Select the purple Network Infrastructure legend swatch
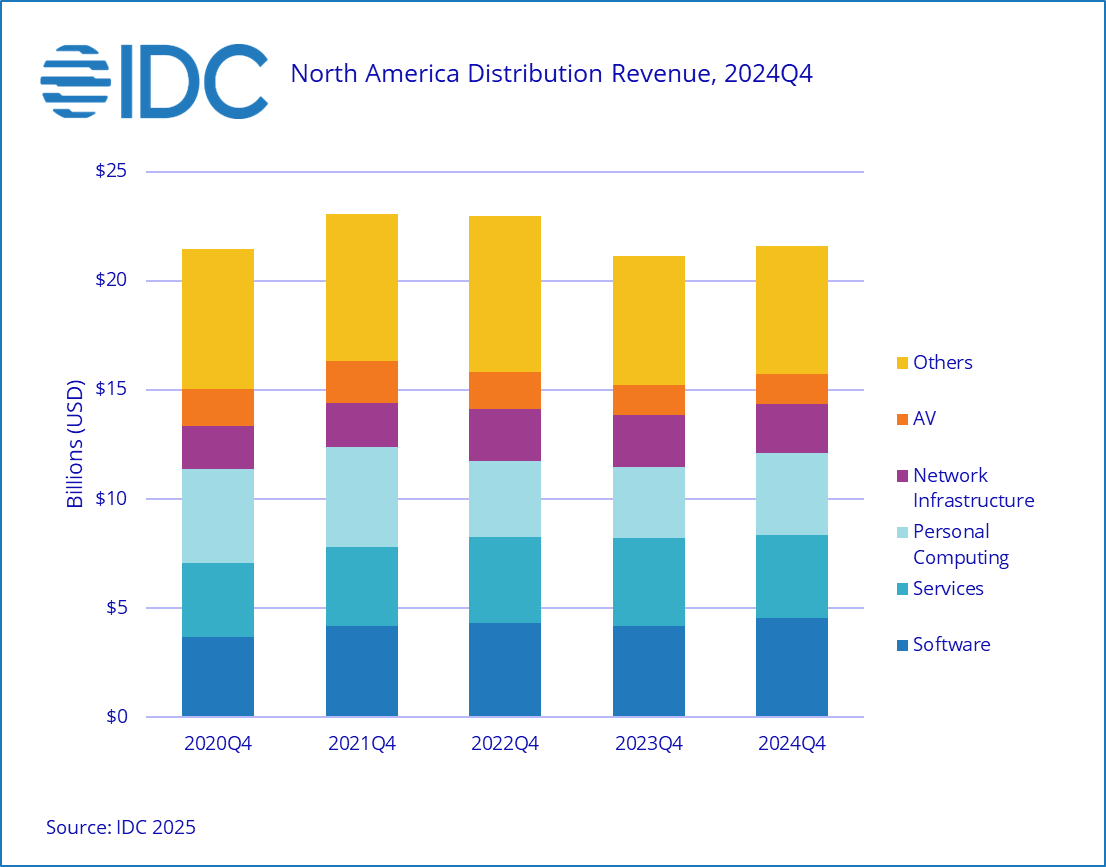The image size is (1106, 867). tap(901, 476)
